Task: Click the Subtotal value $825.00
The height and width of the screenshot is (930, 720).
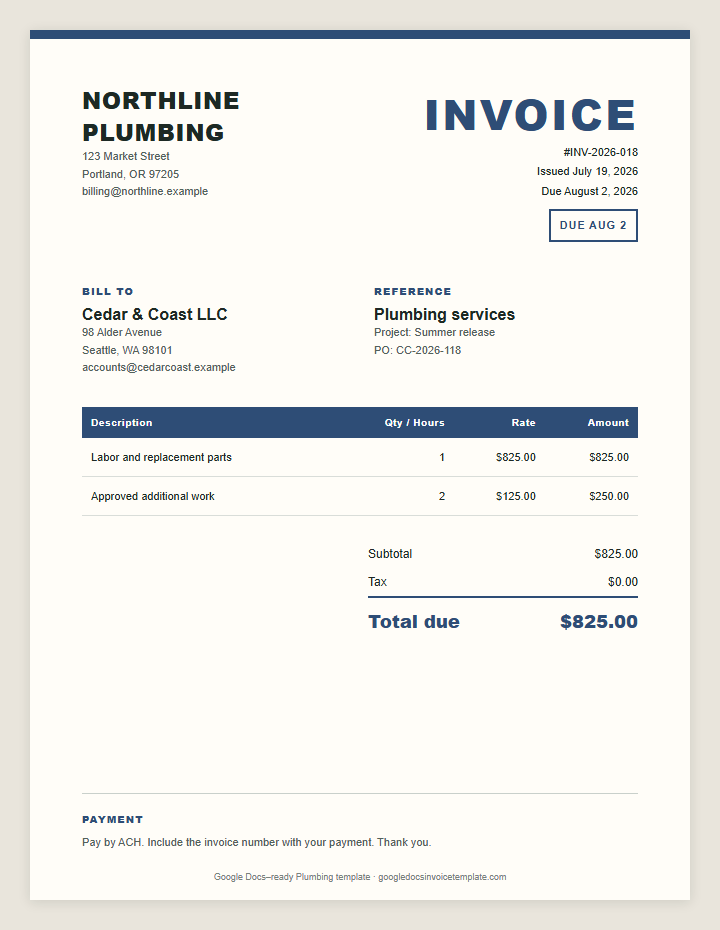Action: pos(616,553)
